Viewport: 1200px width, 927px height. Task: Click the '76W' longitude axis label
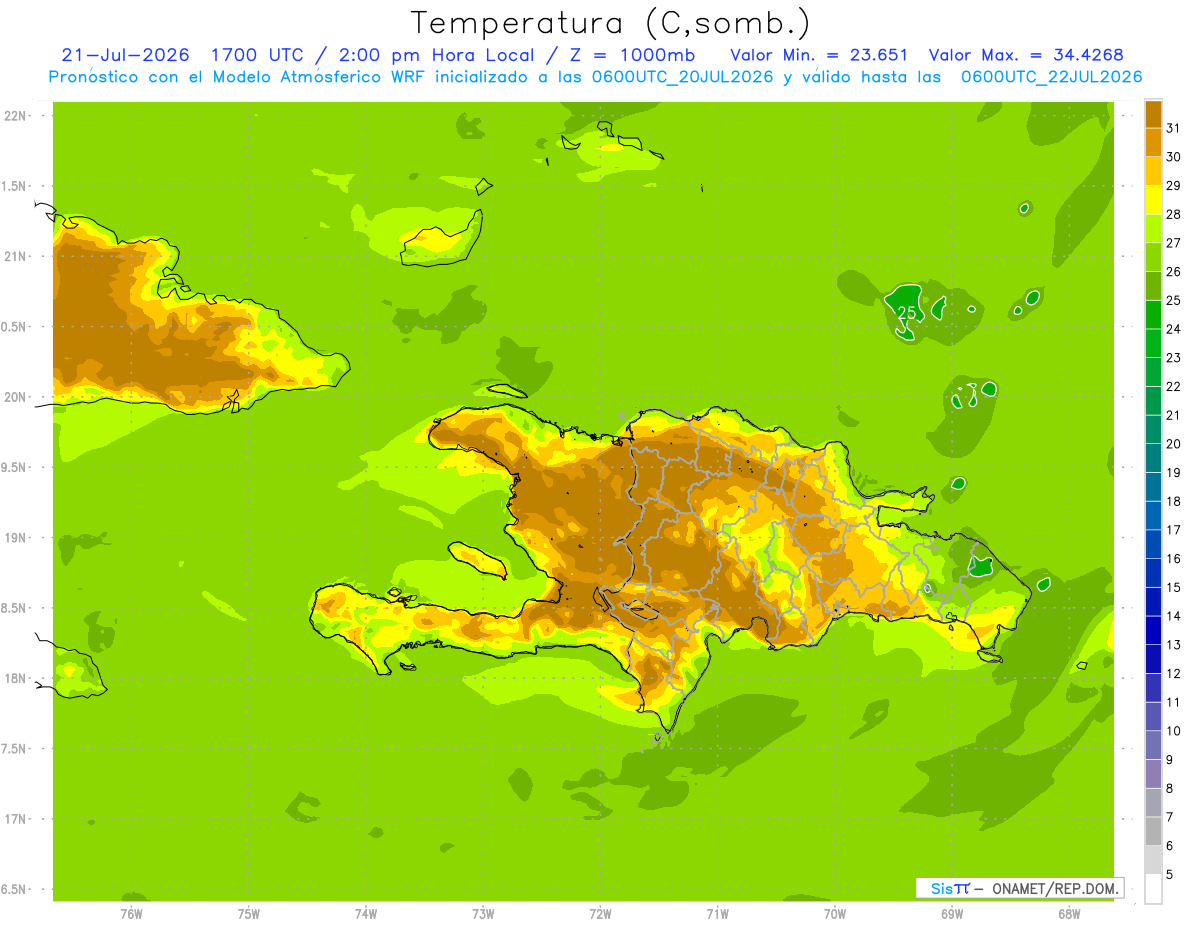131,913
